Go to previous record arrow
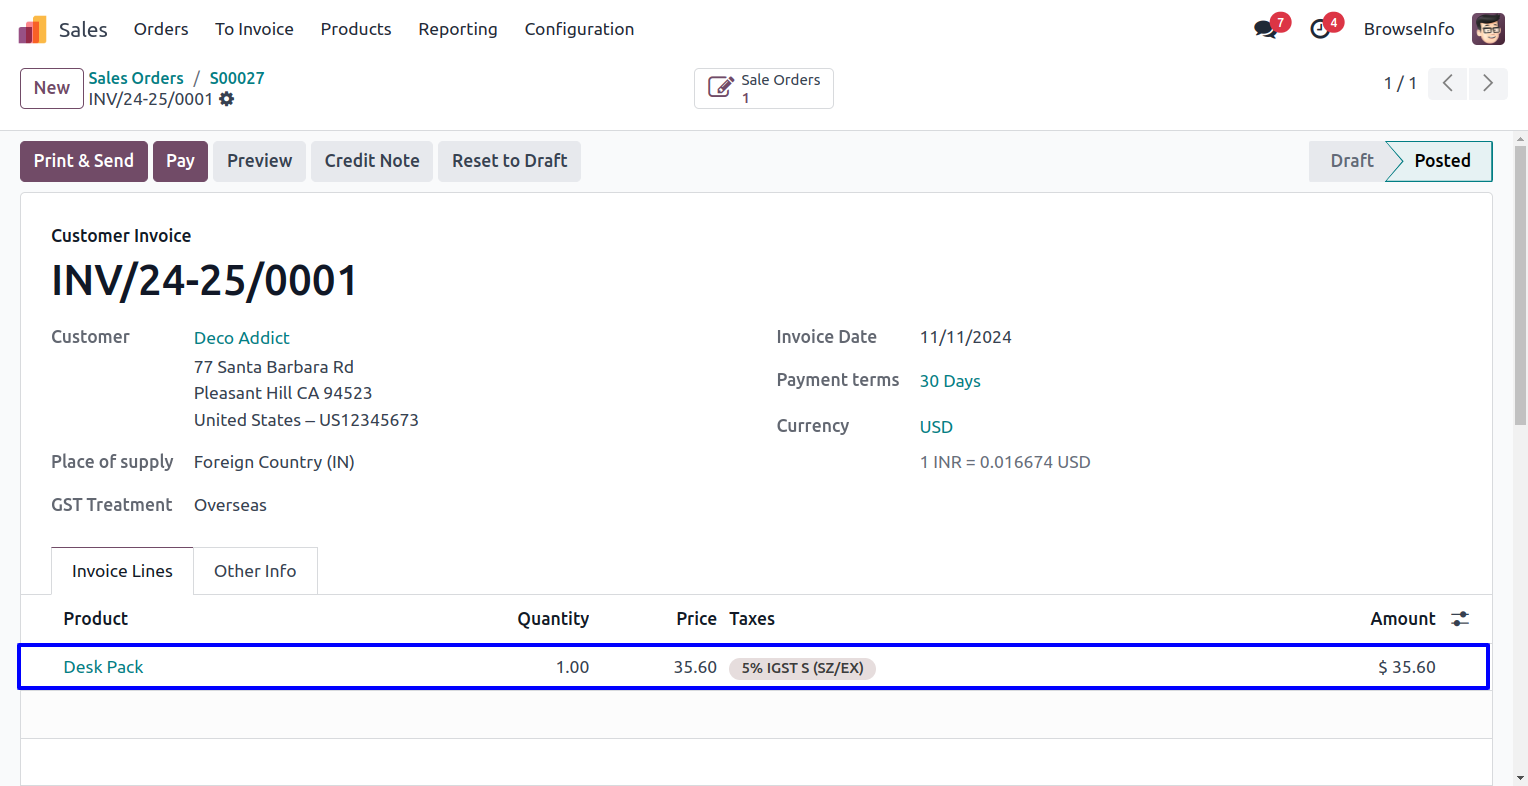 (1447, 83)
